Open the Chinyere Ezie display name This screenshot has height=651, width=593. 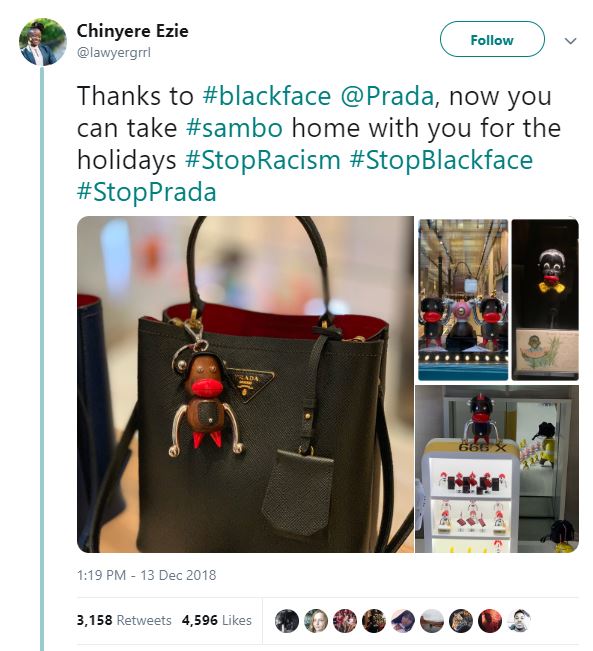(132, 31)
